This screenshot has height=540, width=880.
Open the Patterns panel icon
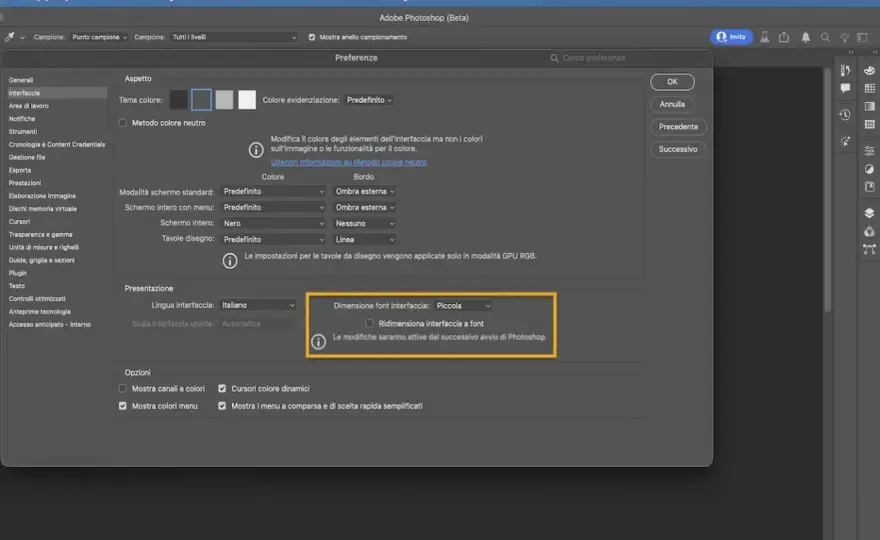click(869, 124)
